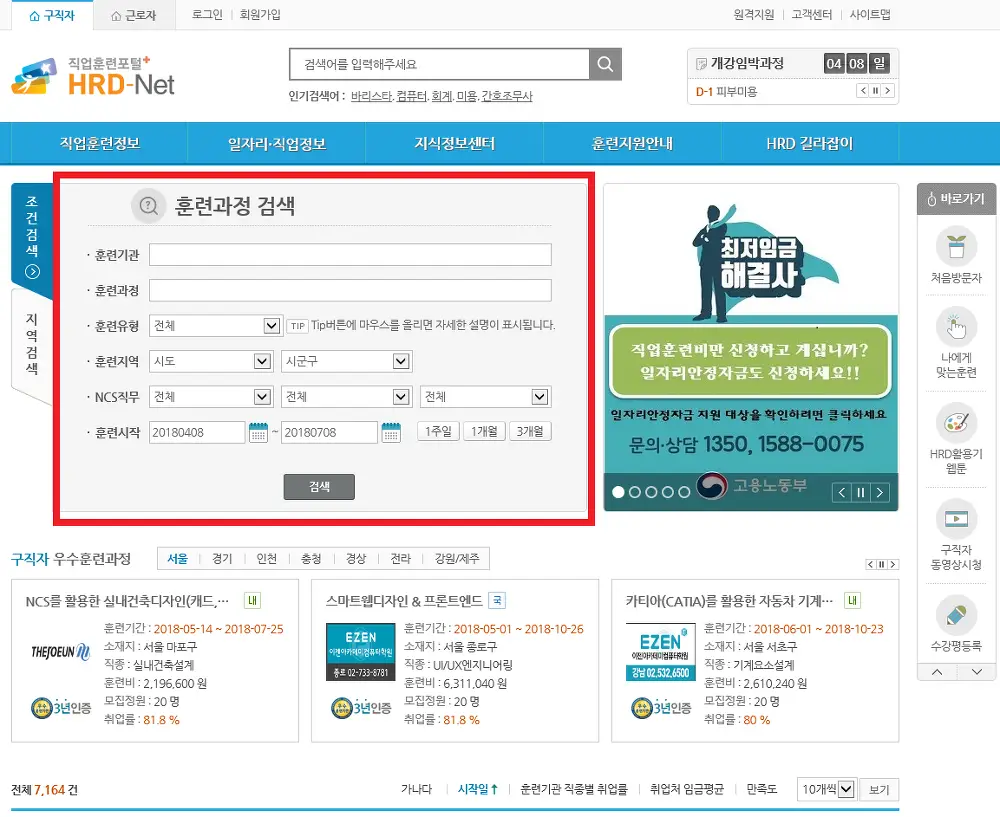
Task: Show previous 우수훈련과정 cards
Action: (871, 564)
